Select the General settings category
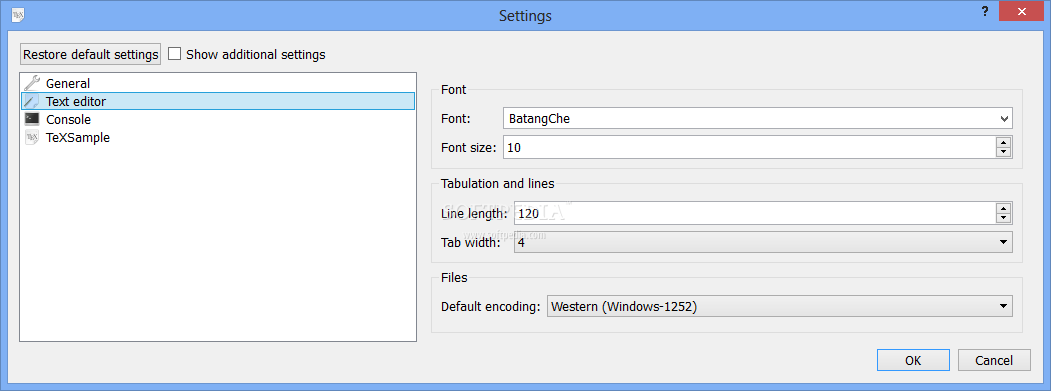Viewport: 1051px width, 391px height. (218, 83)
